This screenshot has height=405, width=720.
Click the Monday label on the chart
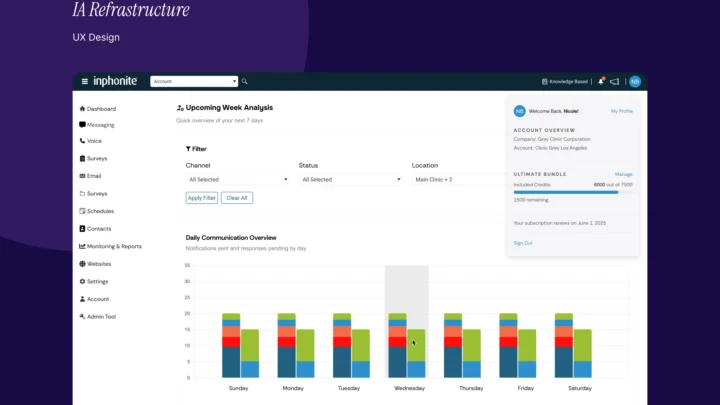coord(293,388)
